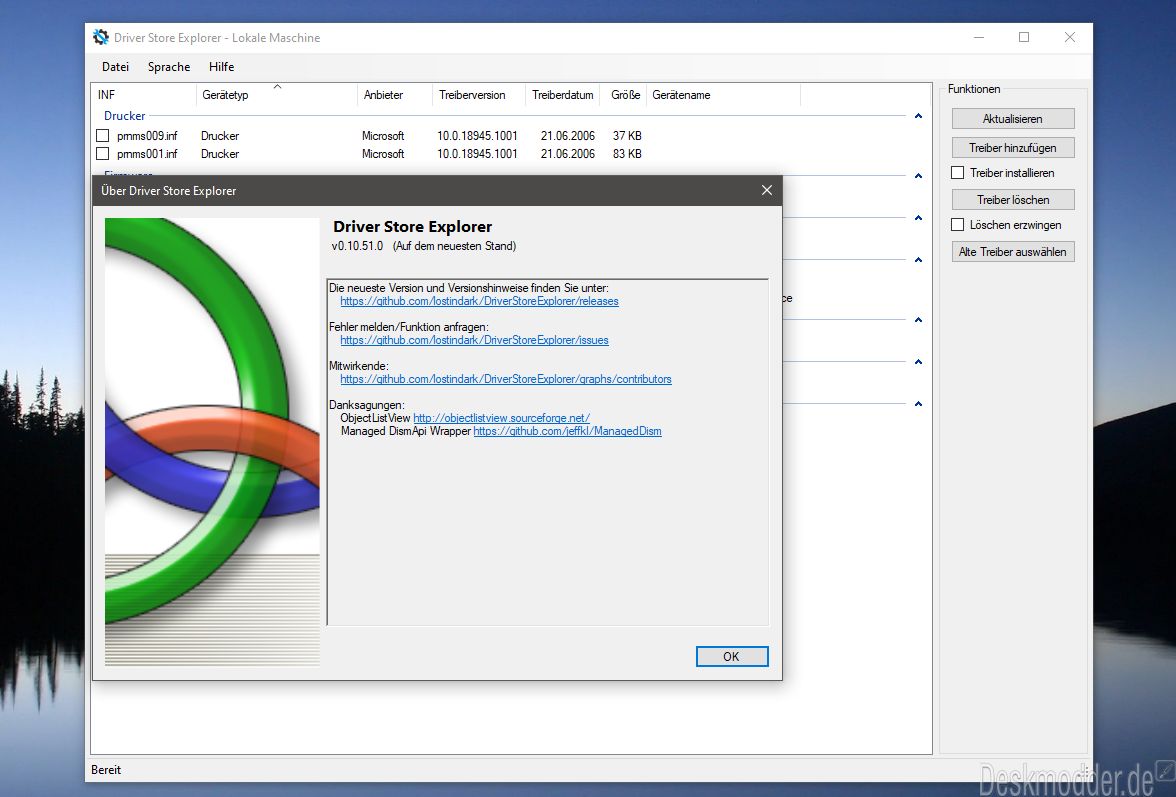Click the 83 KB size cell
This screenshot has width=1176, height=797.
627,154
